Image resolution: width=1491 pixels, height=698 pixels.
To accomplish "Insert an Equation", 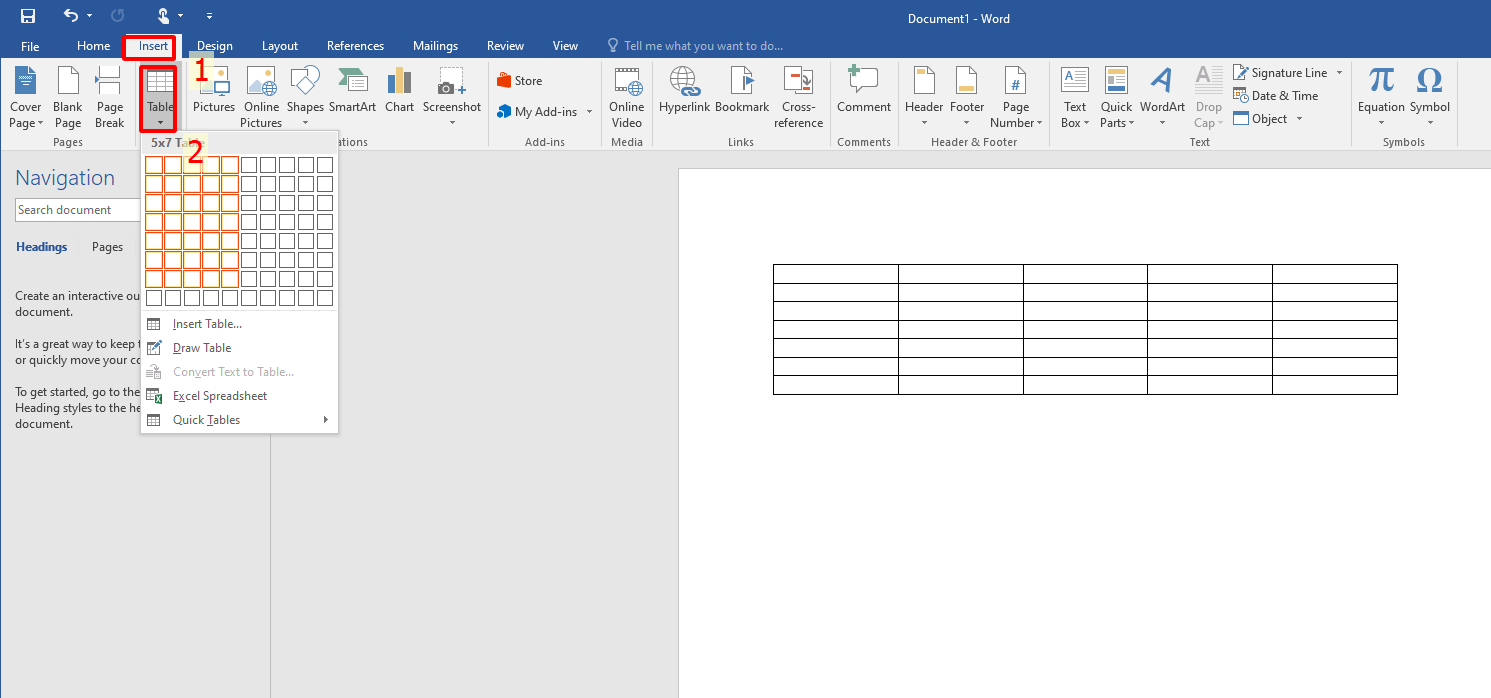I will point(1381,97).
